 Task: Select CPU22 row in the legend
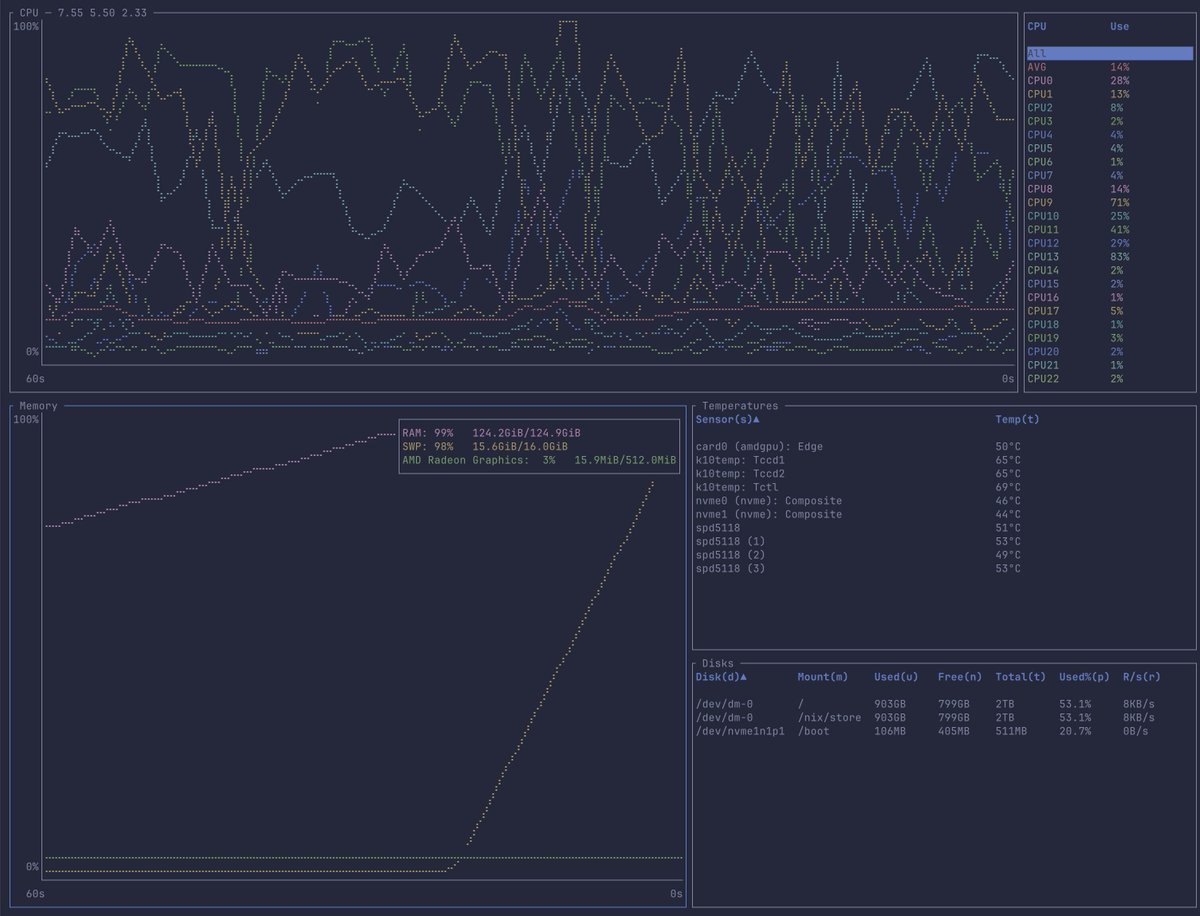(1108, 378)
